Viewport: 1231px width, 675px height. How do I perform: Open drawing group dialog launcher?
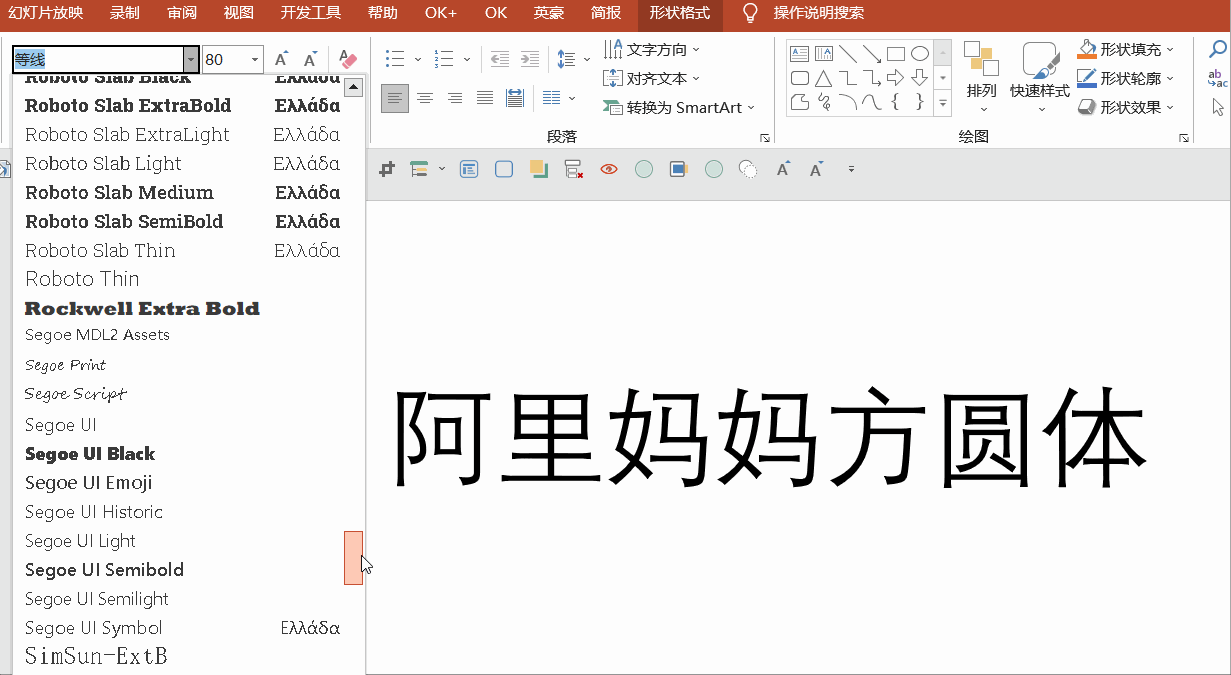(1184, 138)
